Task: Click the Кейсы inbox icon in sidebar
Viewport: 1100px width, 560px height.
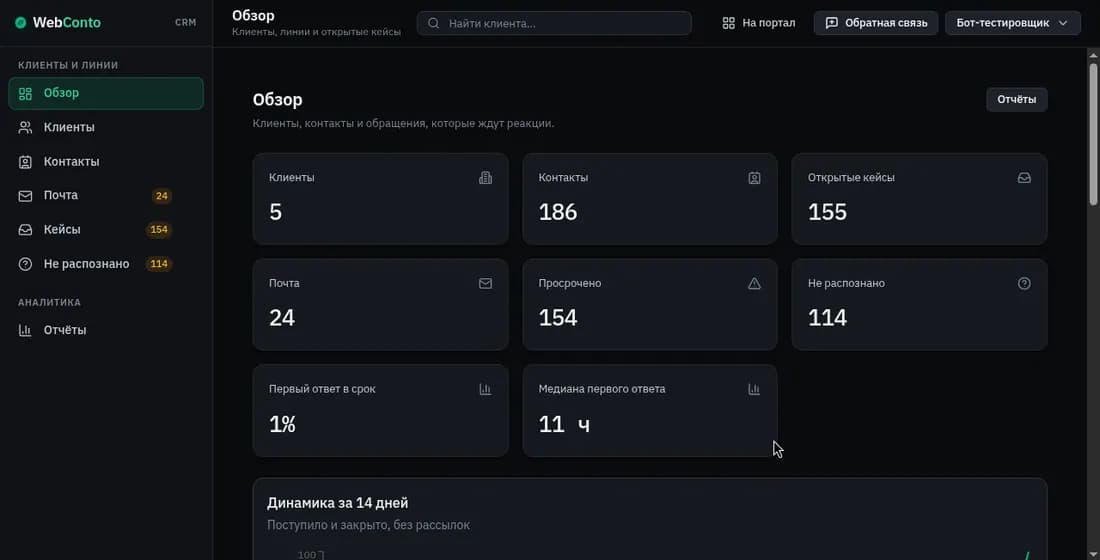Action: (25, 229)
